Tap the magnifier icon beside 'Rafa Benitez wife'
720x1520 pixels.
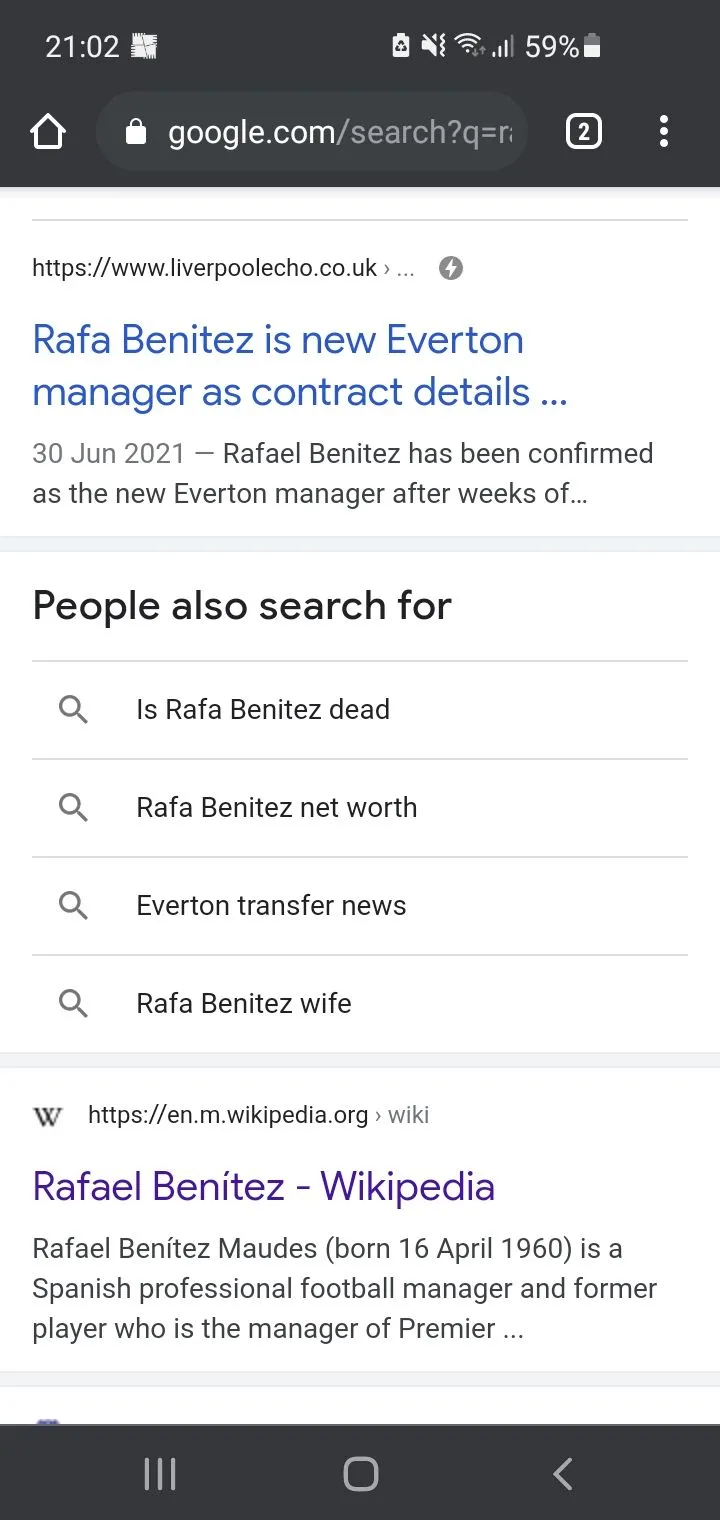[x=71, y=1003]
